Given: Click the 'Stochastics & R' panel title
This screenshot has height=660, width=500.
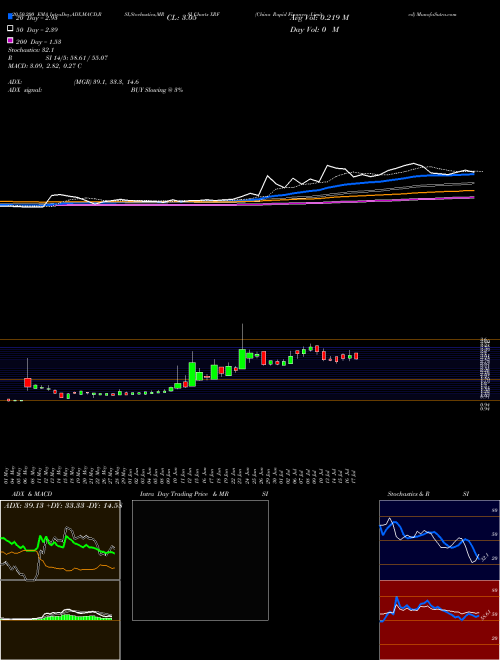Looking at the screenshot, I should (x=409, y=494).
